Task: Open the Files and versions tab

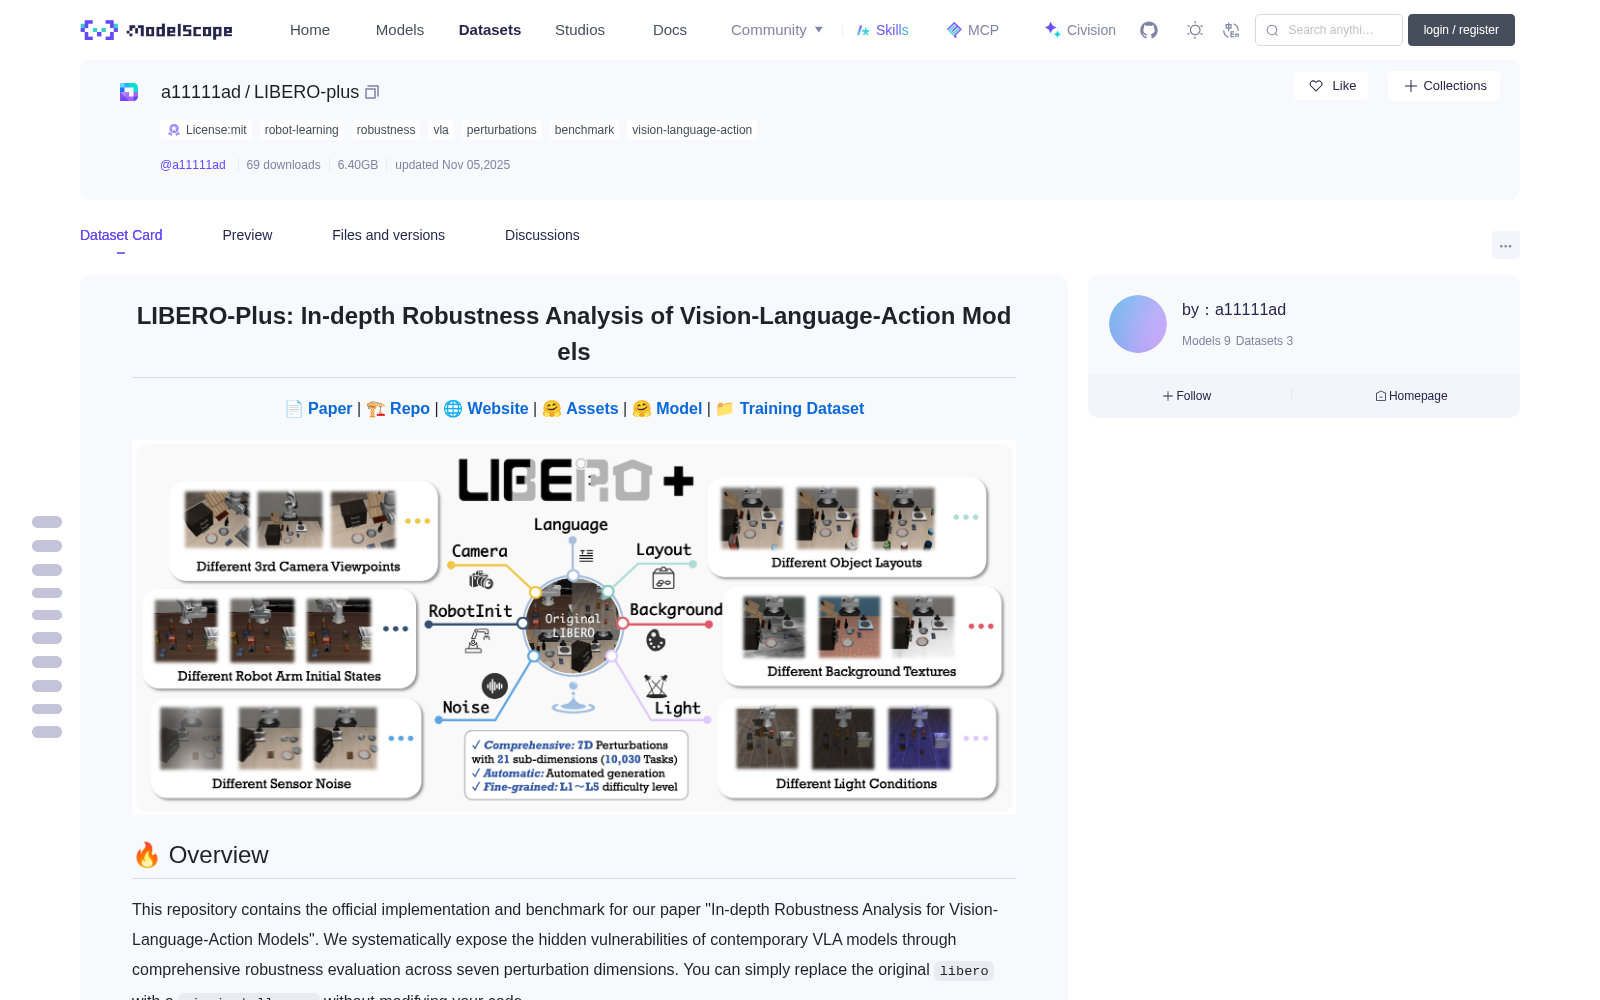Action: pyautogui.click(x=388, y=235)
